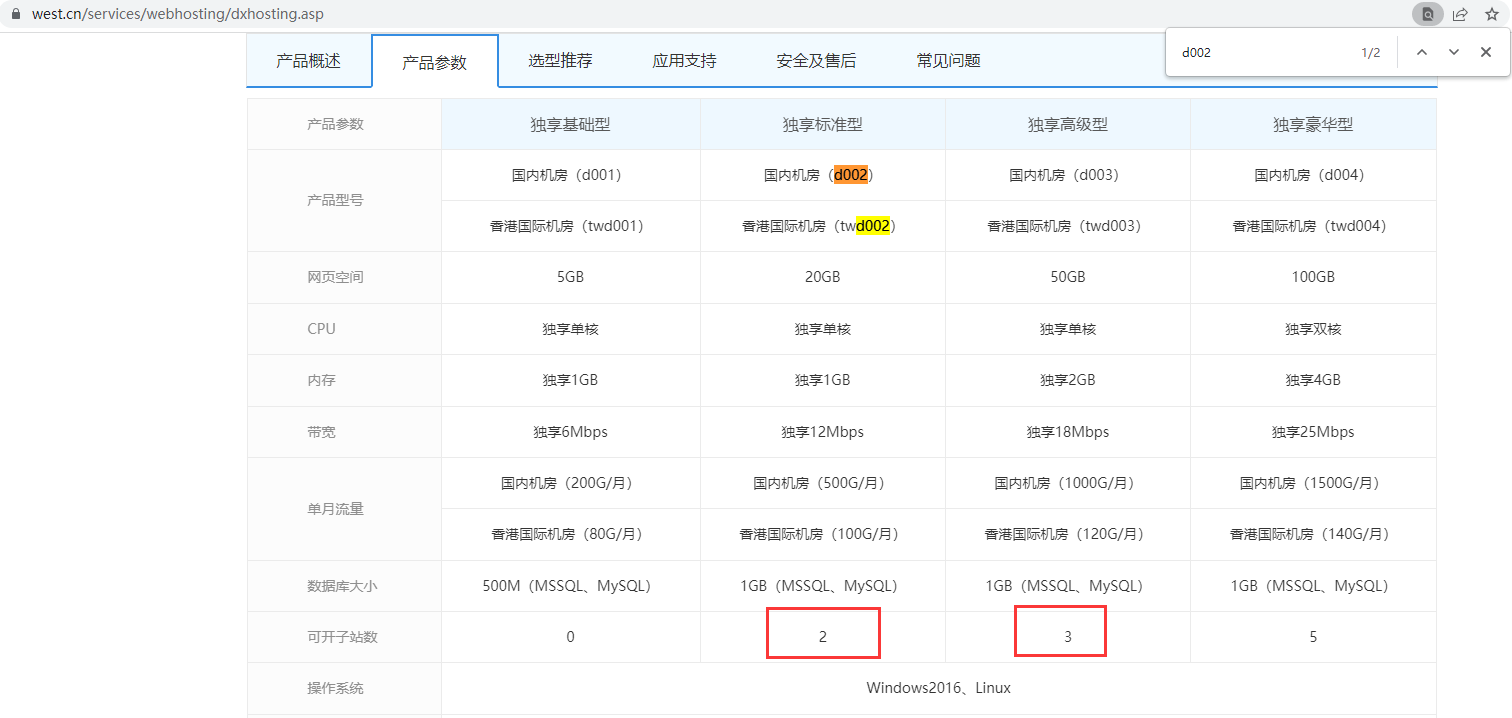Switch to the 产品概述 tab
This screenshot has width=1512, height=718.
point(309,61)
